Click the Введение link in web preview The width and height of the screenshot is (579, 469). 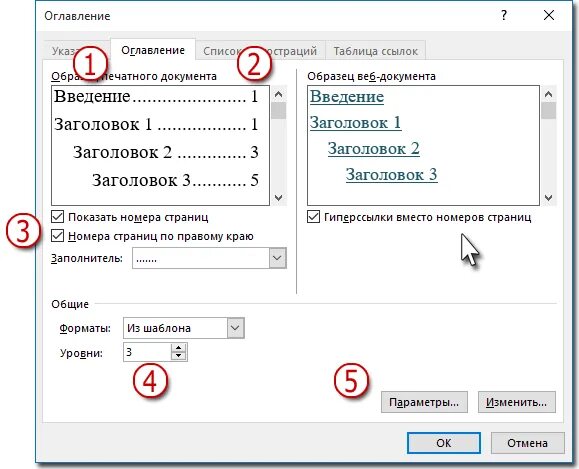point(347,97)
